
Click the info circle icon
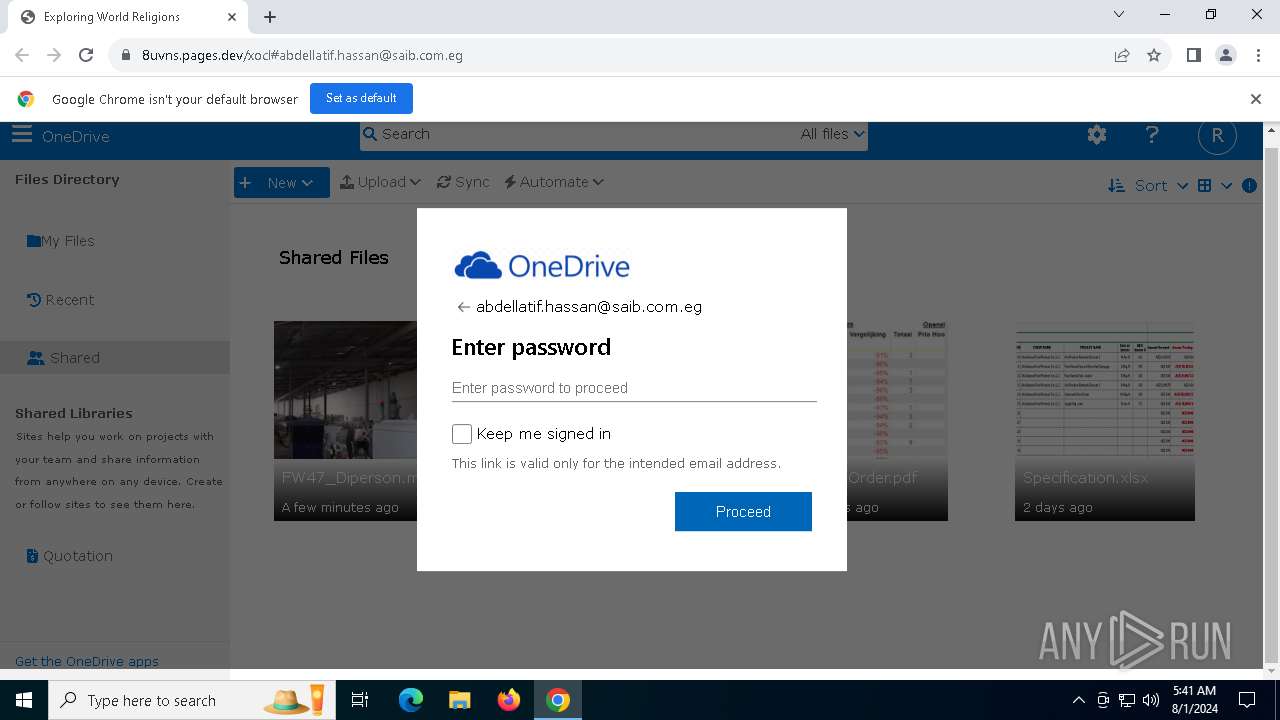[1249, 186]
